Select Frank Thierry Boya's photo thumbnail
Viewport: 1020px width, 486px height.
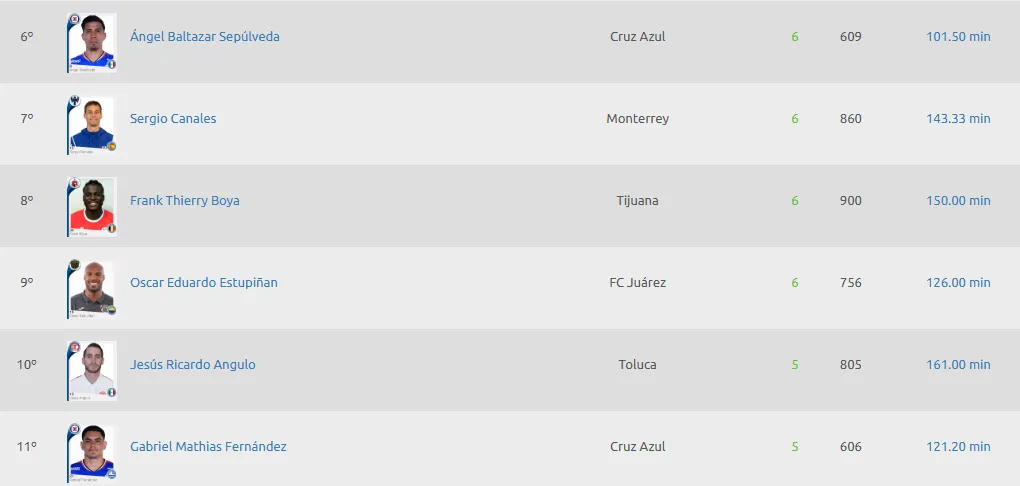click(92, 206)
